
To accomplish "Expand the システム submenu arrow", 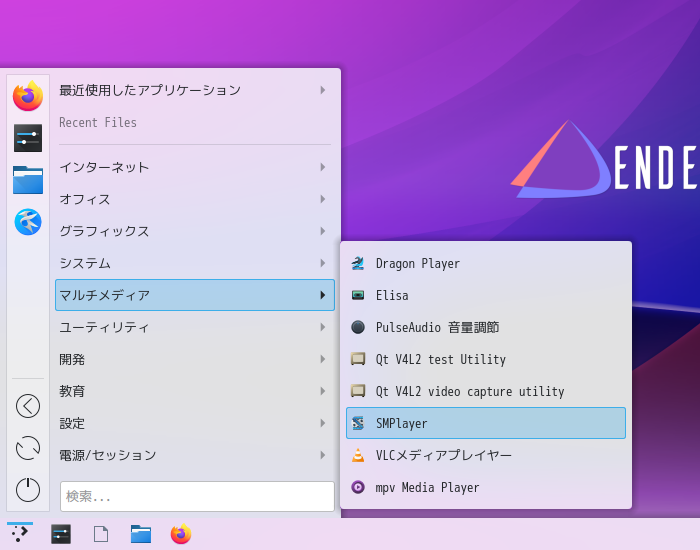I will [323, 263].
